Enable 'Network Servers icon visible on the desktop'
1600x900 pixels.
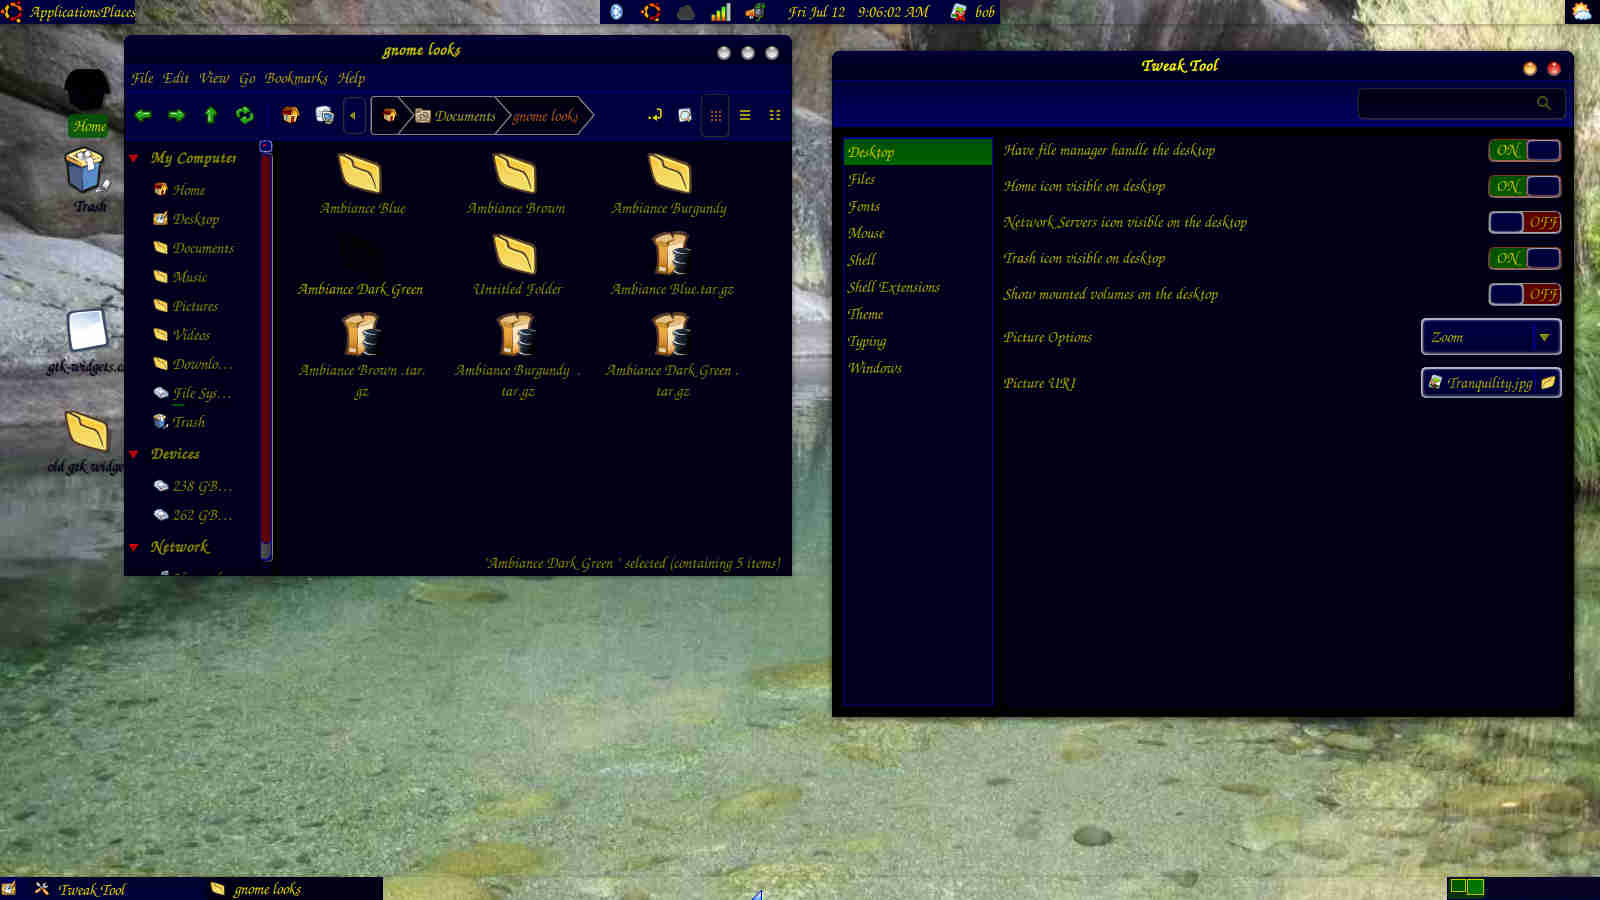(x=1524, y=222)
